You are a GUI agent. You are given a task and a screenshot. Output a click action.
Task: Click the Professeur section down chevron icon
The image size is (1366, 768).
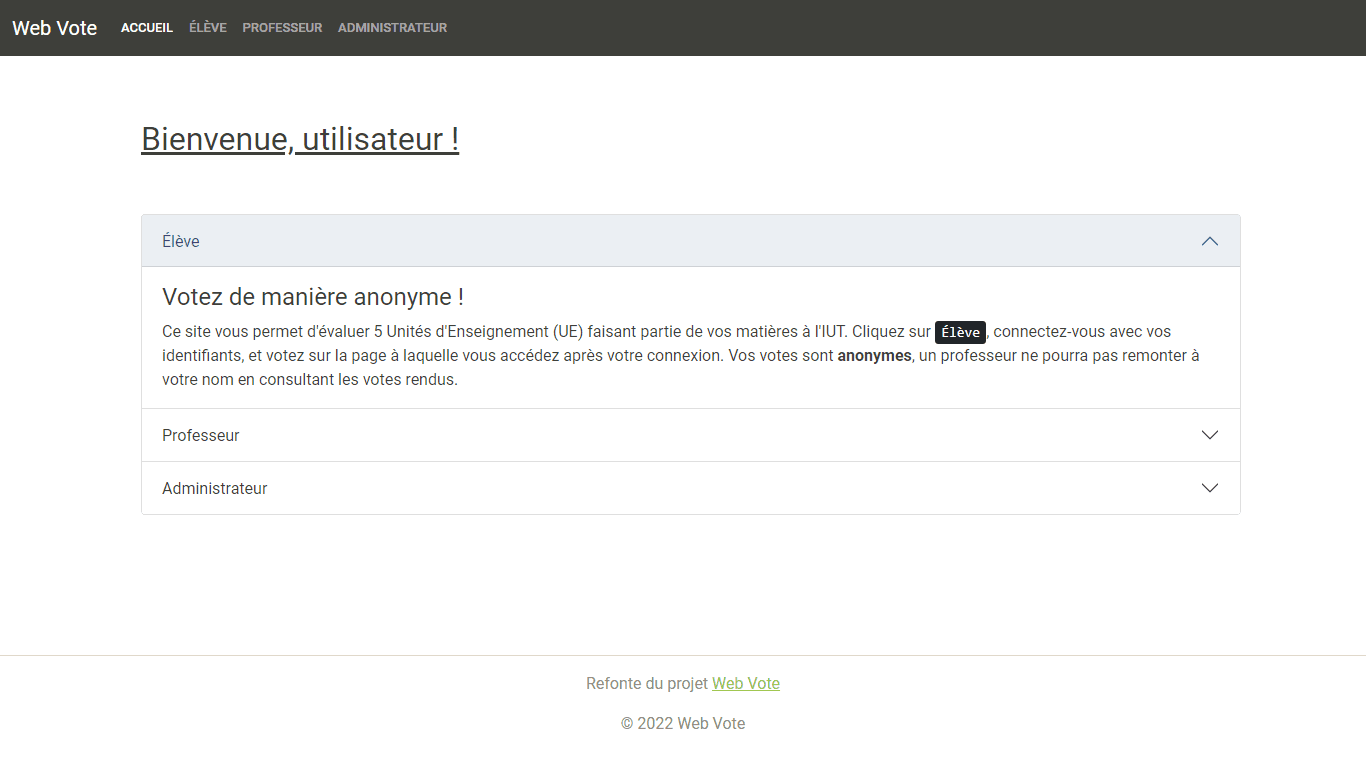point(1210,435)
